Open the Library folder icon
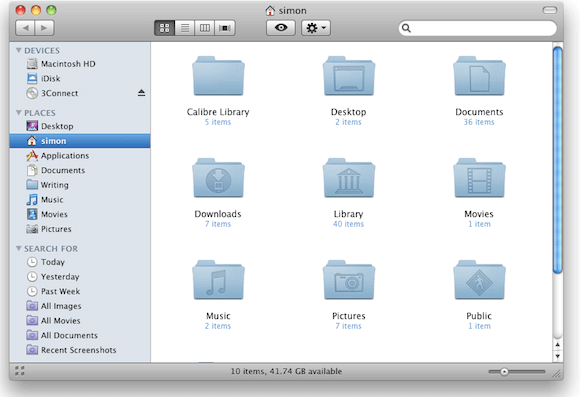 (349, 178)
